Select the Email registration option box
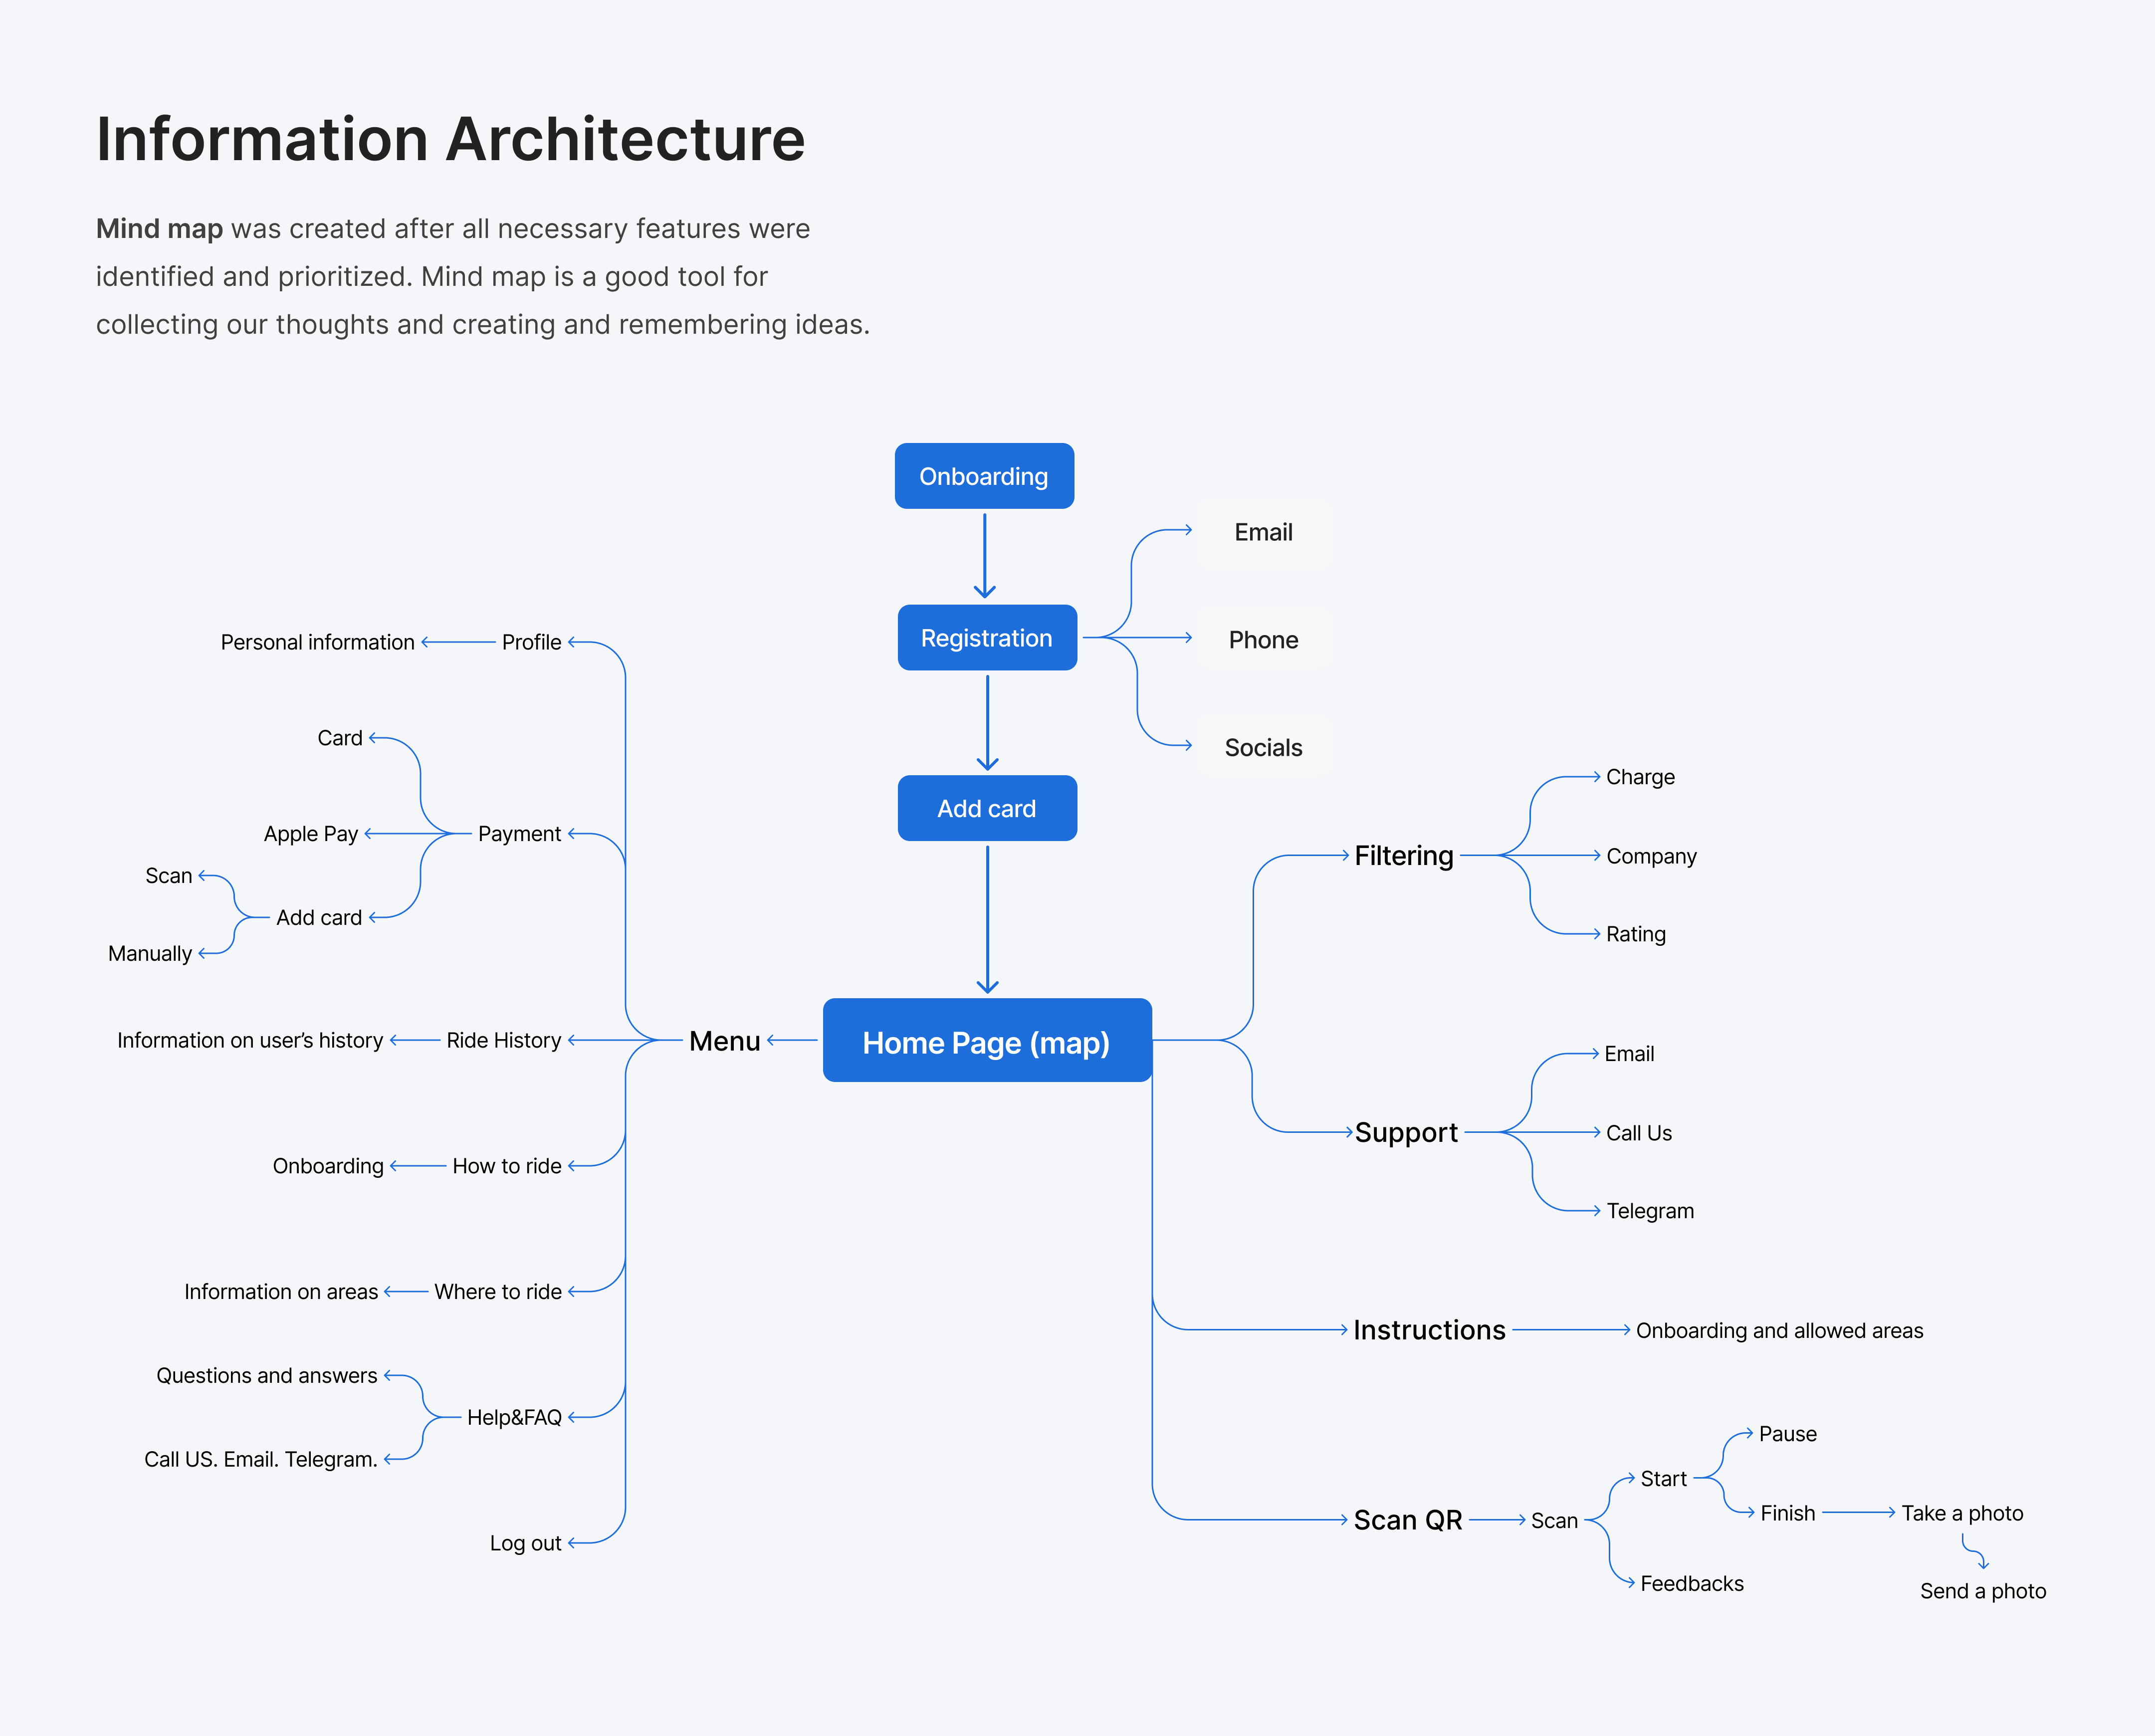This screenshot has width=2155, height=1736. tap(1263, 533)
